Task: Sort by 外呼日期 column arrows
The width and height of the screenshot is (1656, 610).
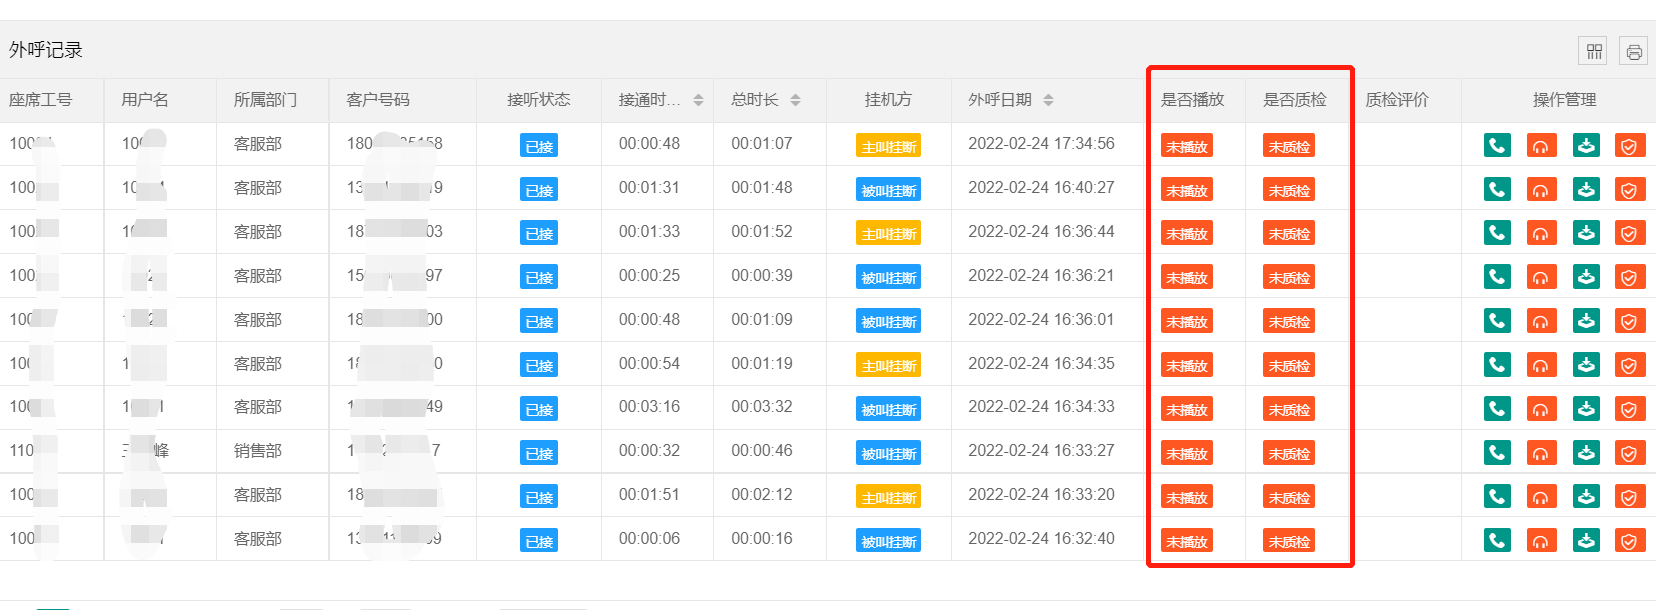Action: click(1048, 100)
